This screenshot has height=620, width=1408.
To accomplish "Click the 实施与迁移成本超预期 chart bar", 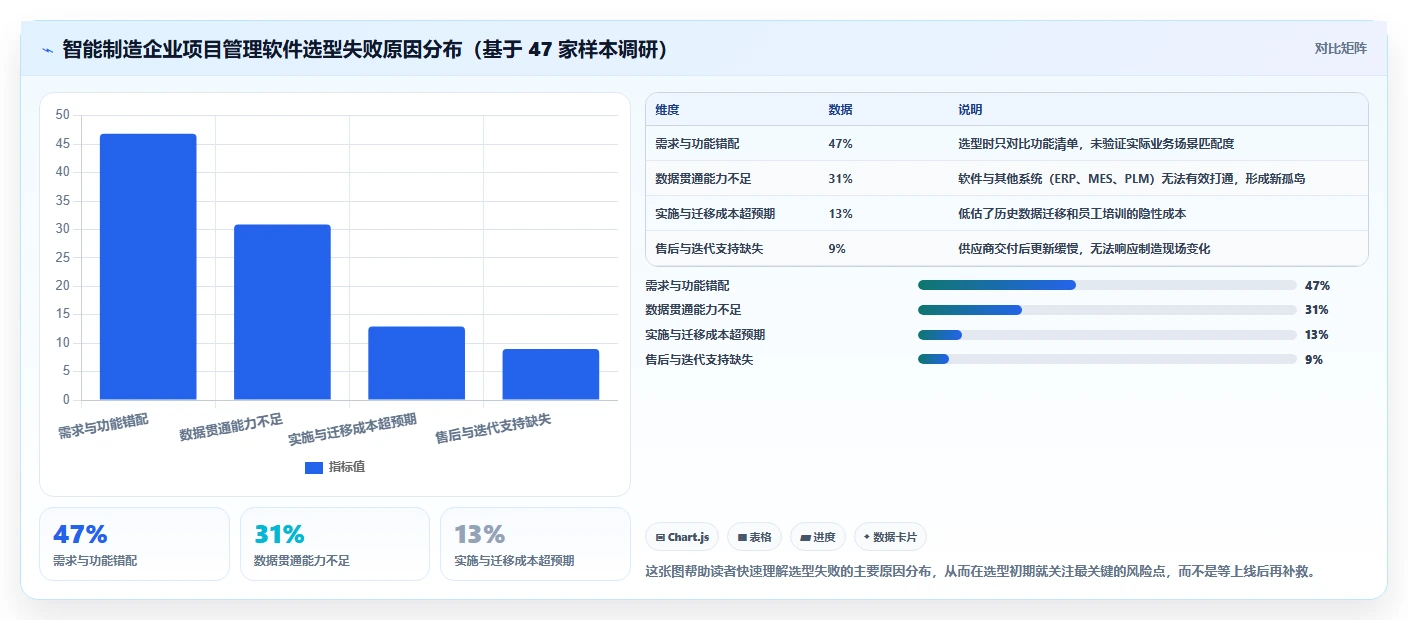I will (x=416, y=363).
